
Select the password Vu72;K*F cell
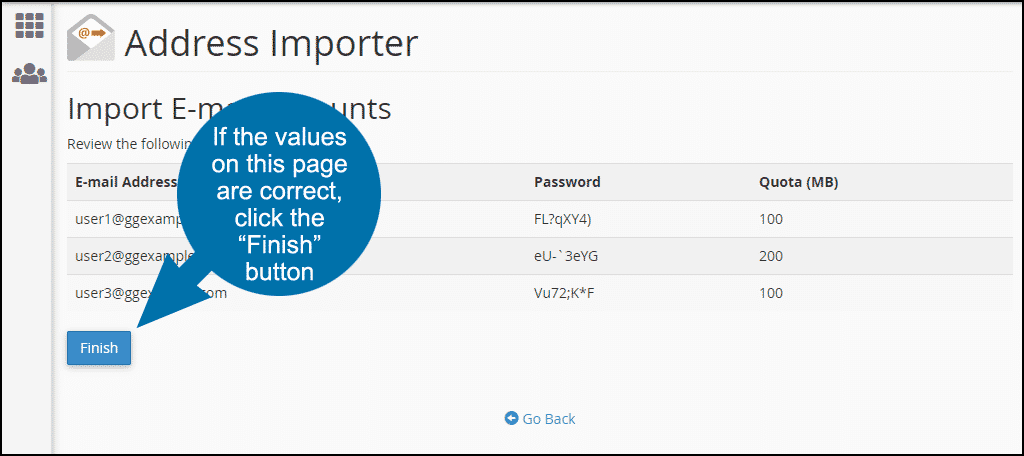point(564,293)
